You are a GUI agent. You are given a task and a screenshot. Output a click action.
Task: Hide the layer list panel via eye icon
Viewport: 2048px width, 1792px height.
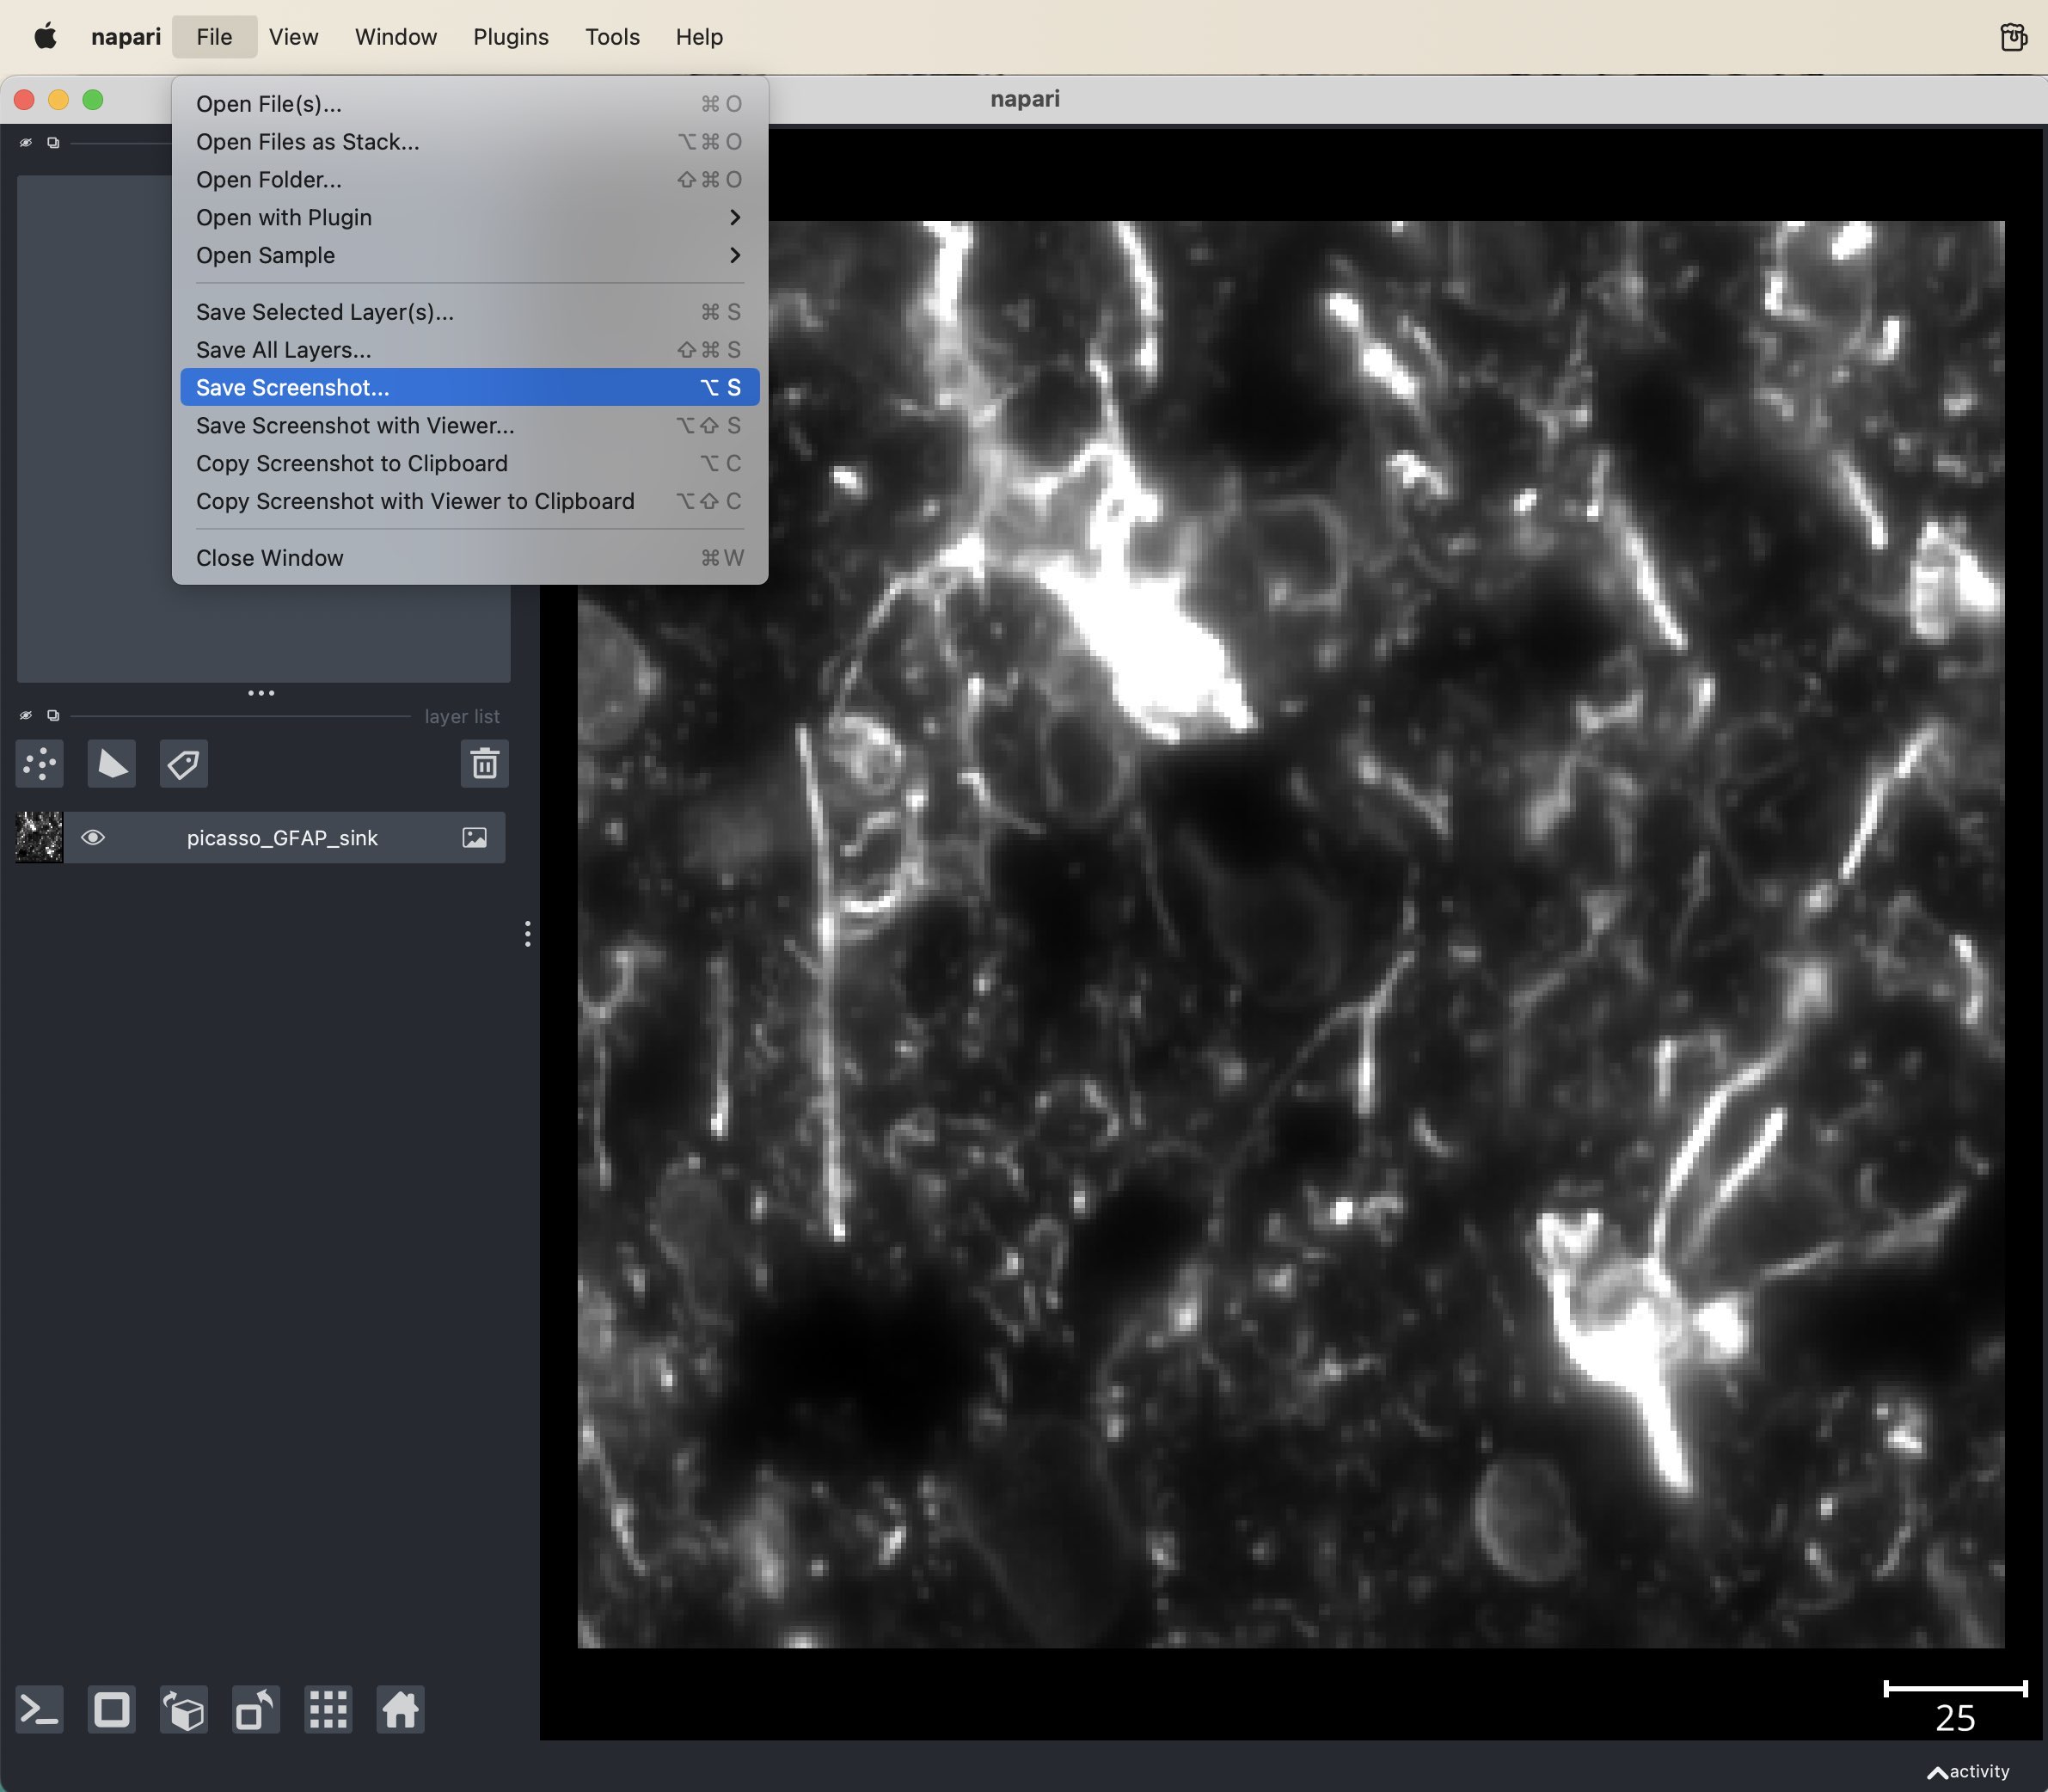coord(26,716)
